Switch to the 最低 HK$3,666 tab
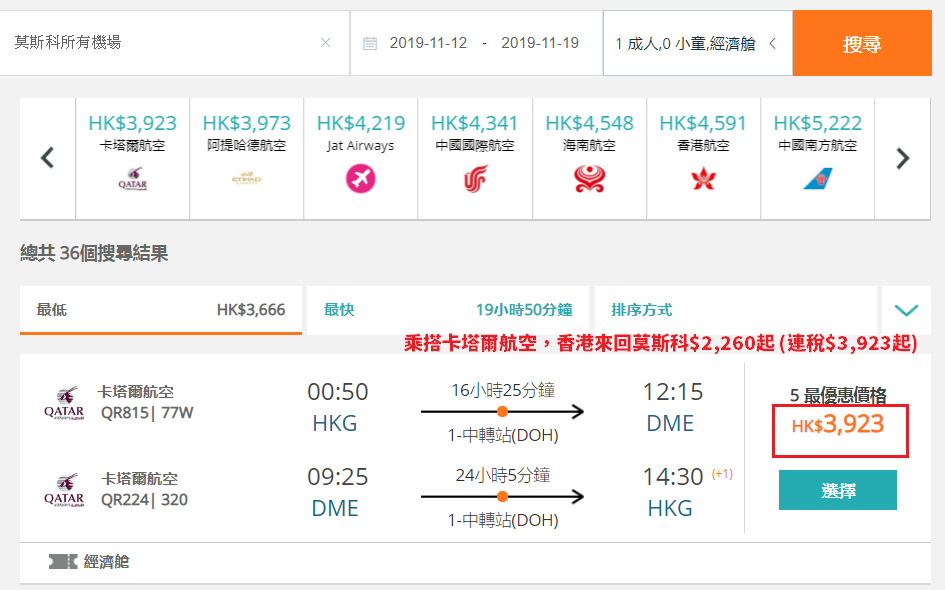 point(161,310)
